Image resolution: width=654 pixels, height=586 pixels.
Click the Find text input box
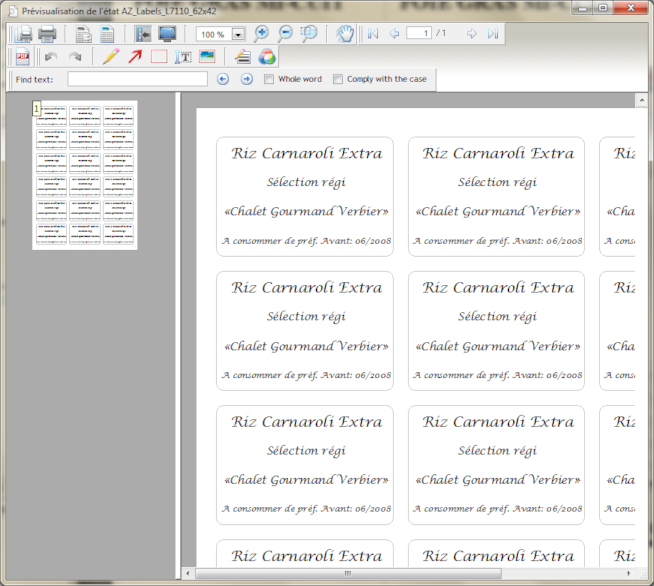138,79
